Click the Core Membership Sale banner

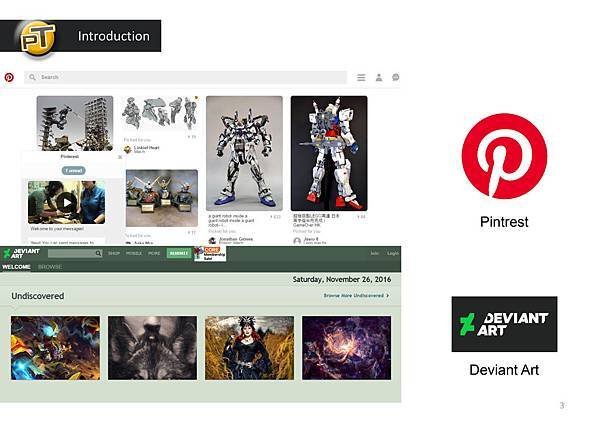(210, 254)
